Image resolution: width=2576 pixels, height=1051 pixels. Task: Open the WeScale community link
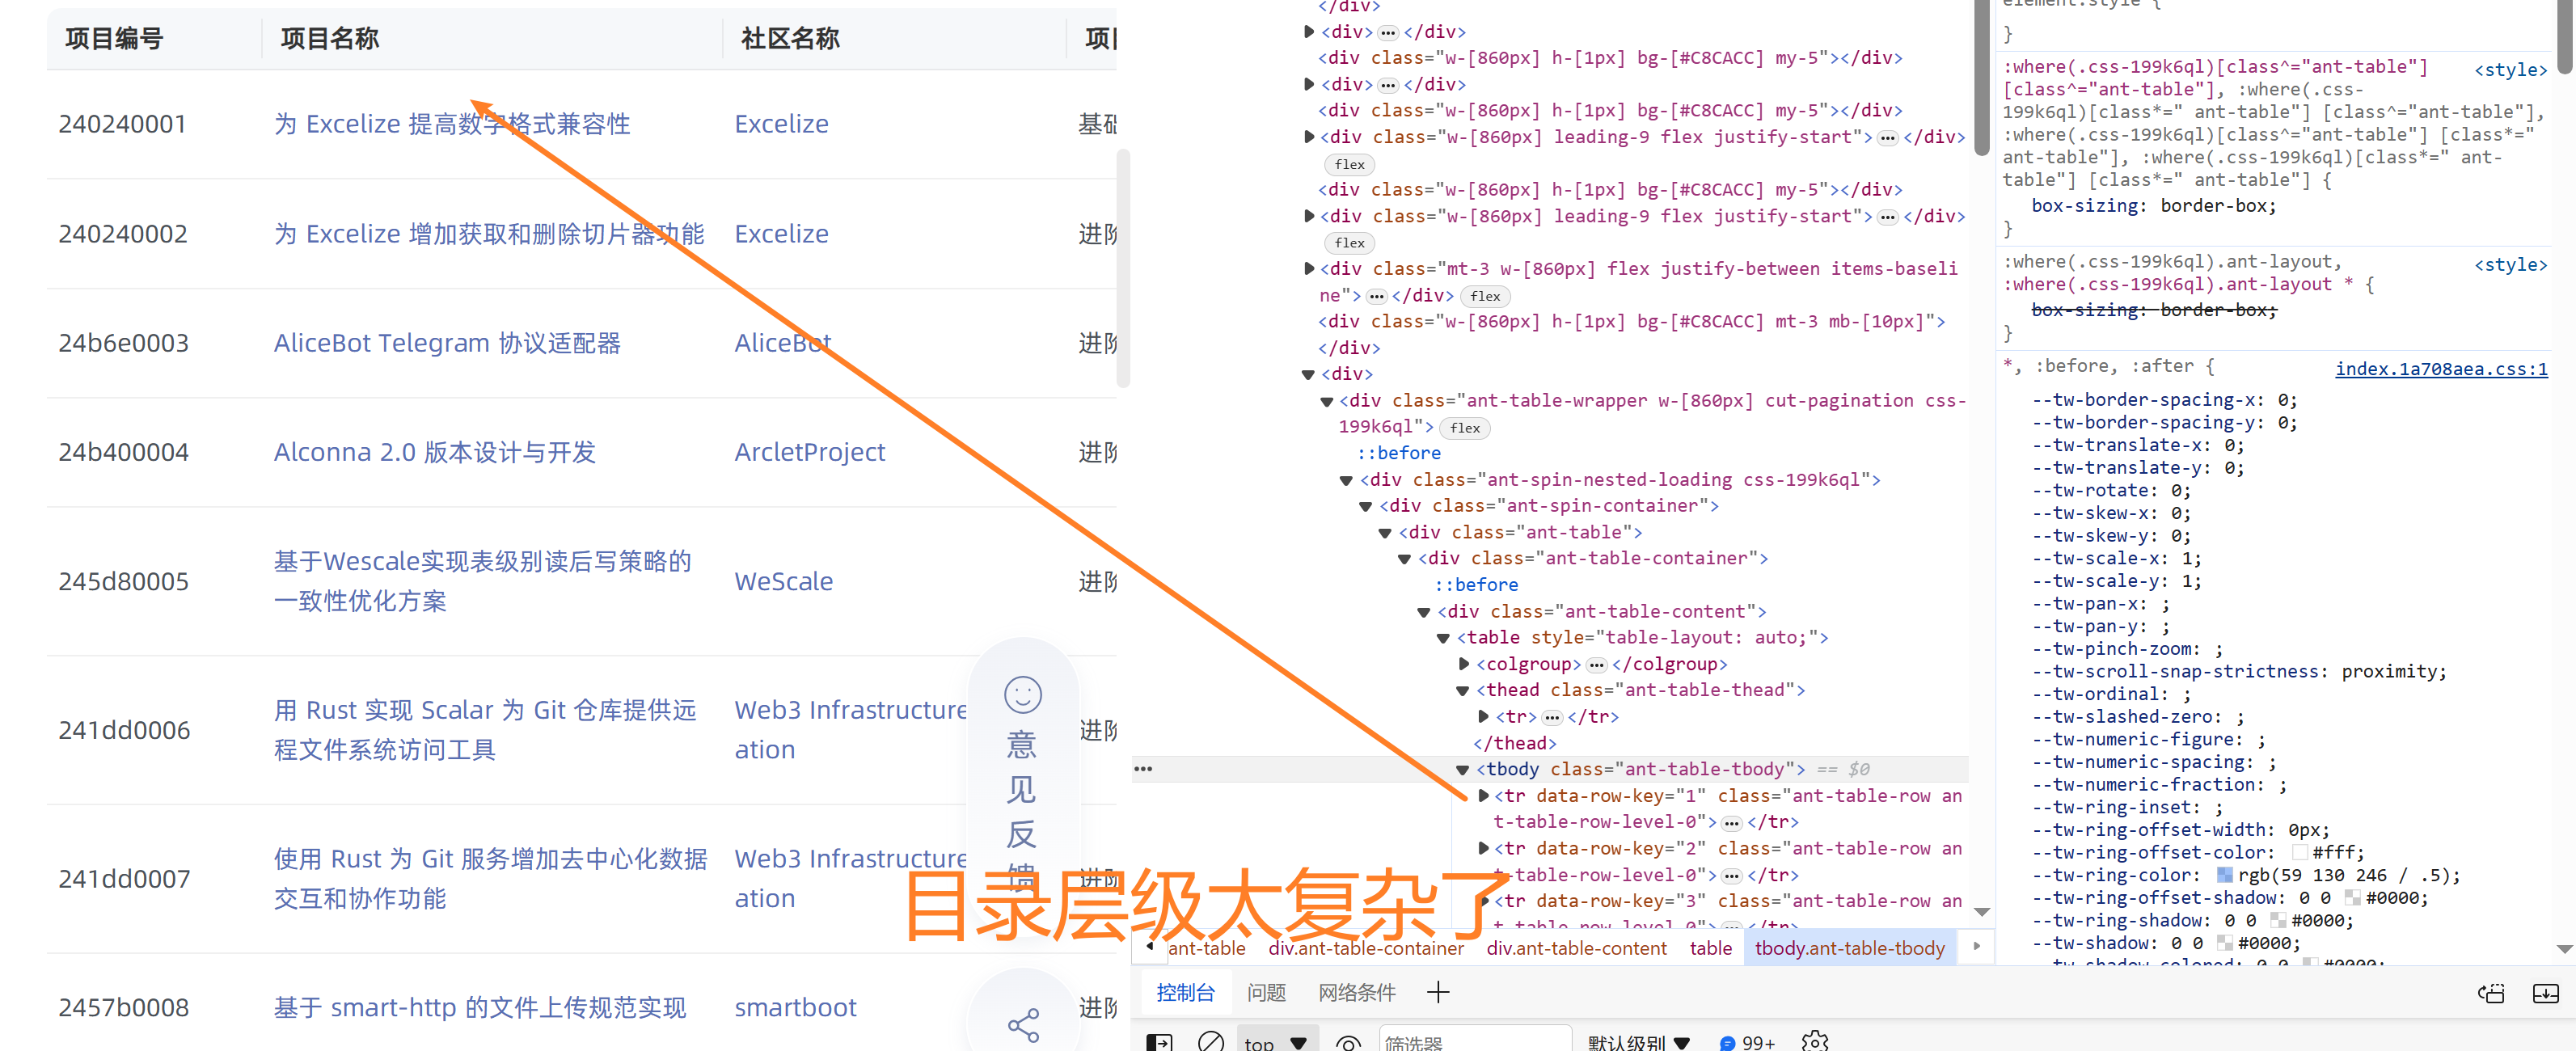click(783, 581)
